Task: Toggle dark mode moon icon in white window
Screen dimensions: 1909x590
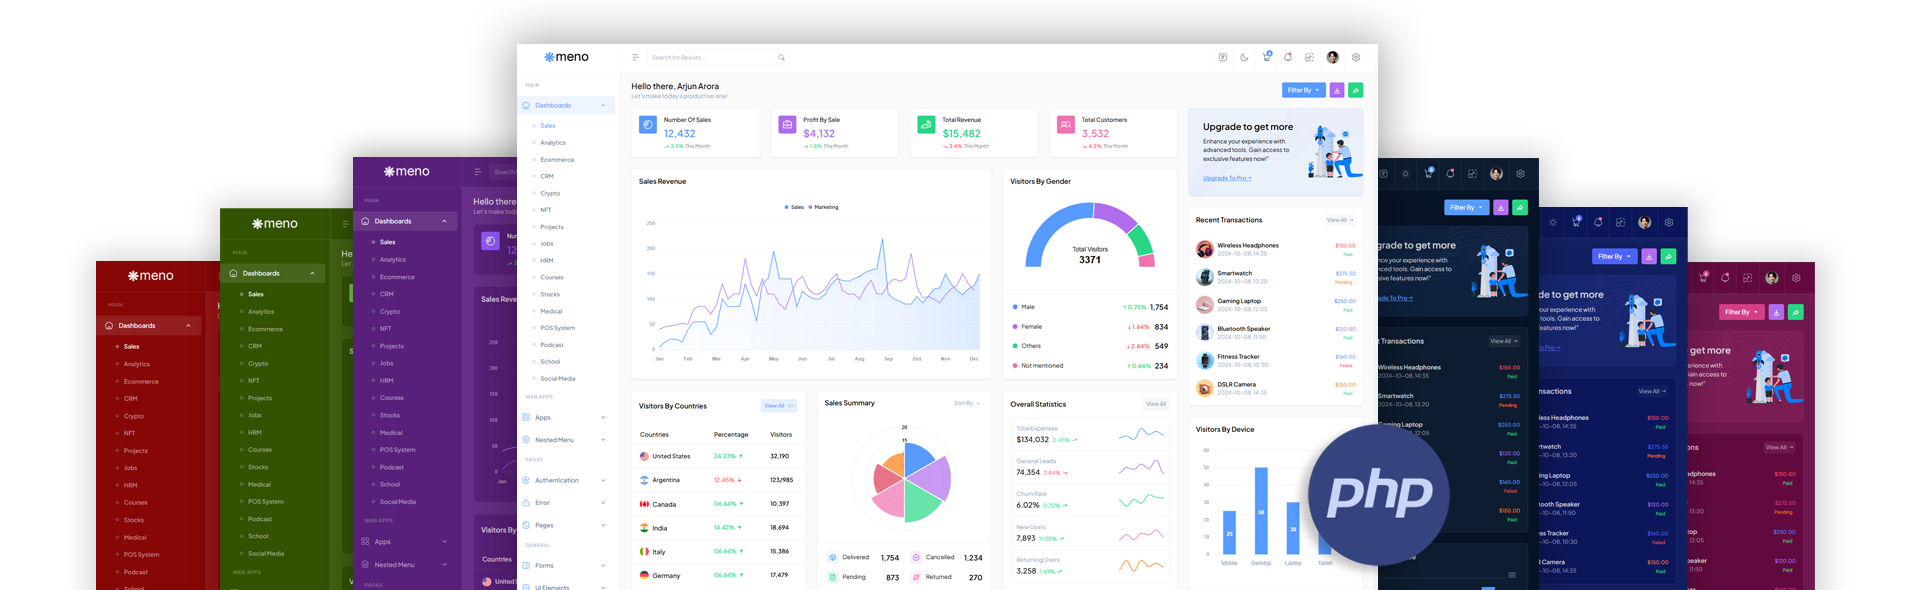Action: [x=1244, y=58]
